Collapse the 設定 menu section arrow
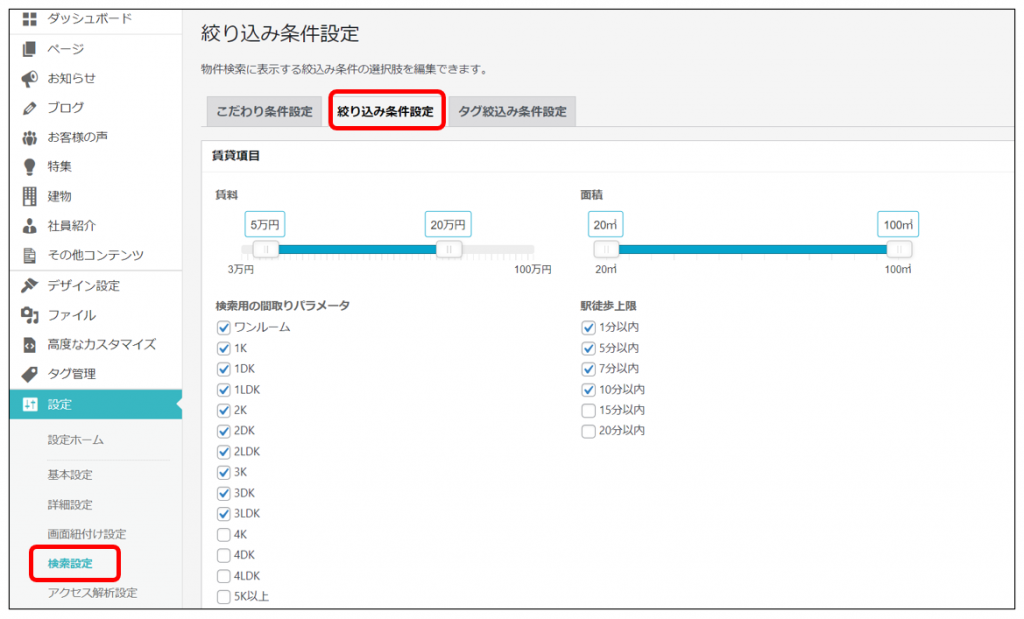The width and height of the screenshot is (1024, 619). pyautogui.click(x=177, y=404)
